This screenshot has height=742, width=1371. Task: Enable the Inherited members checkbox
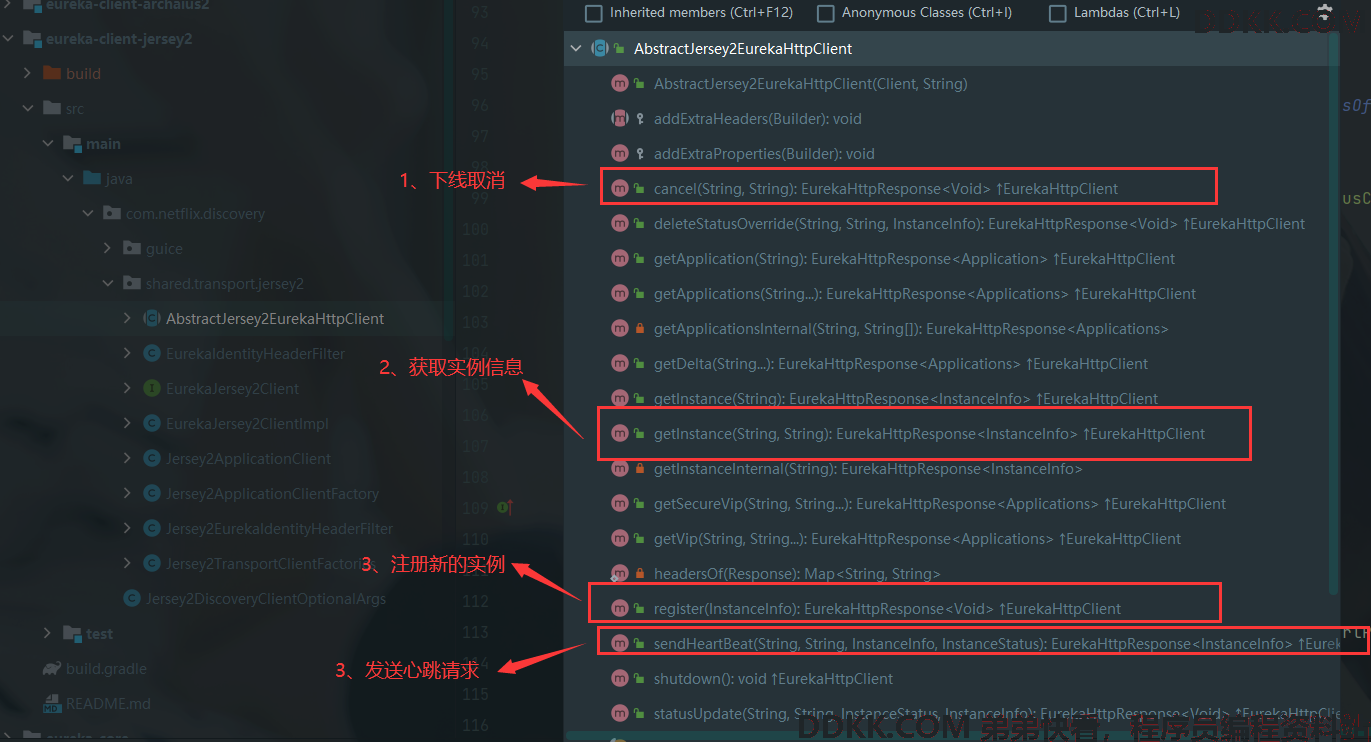(594, 13)
